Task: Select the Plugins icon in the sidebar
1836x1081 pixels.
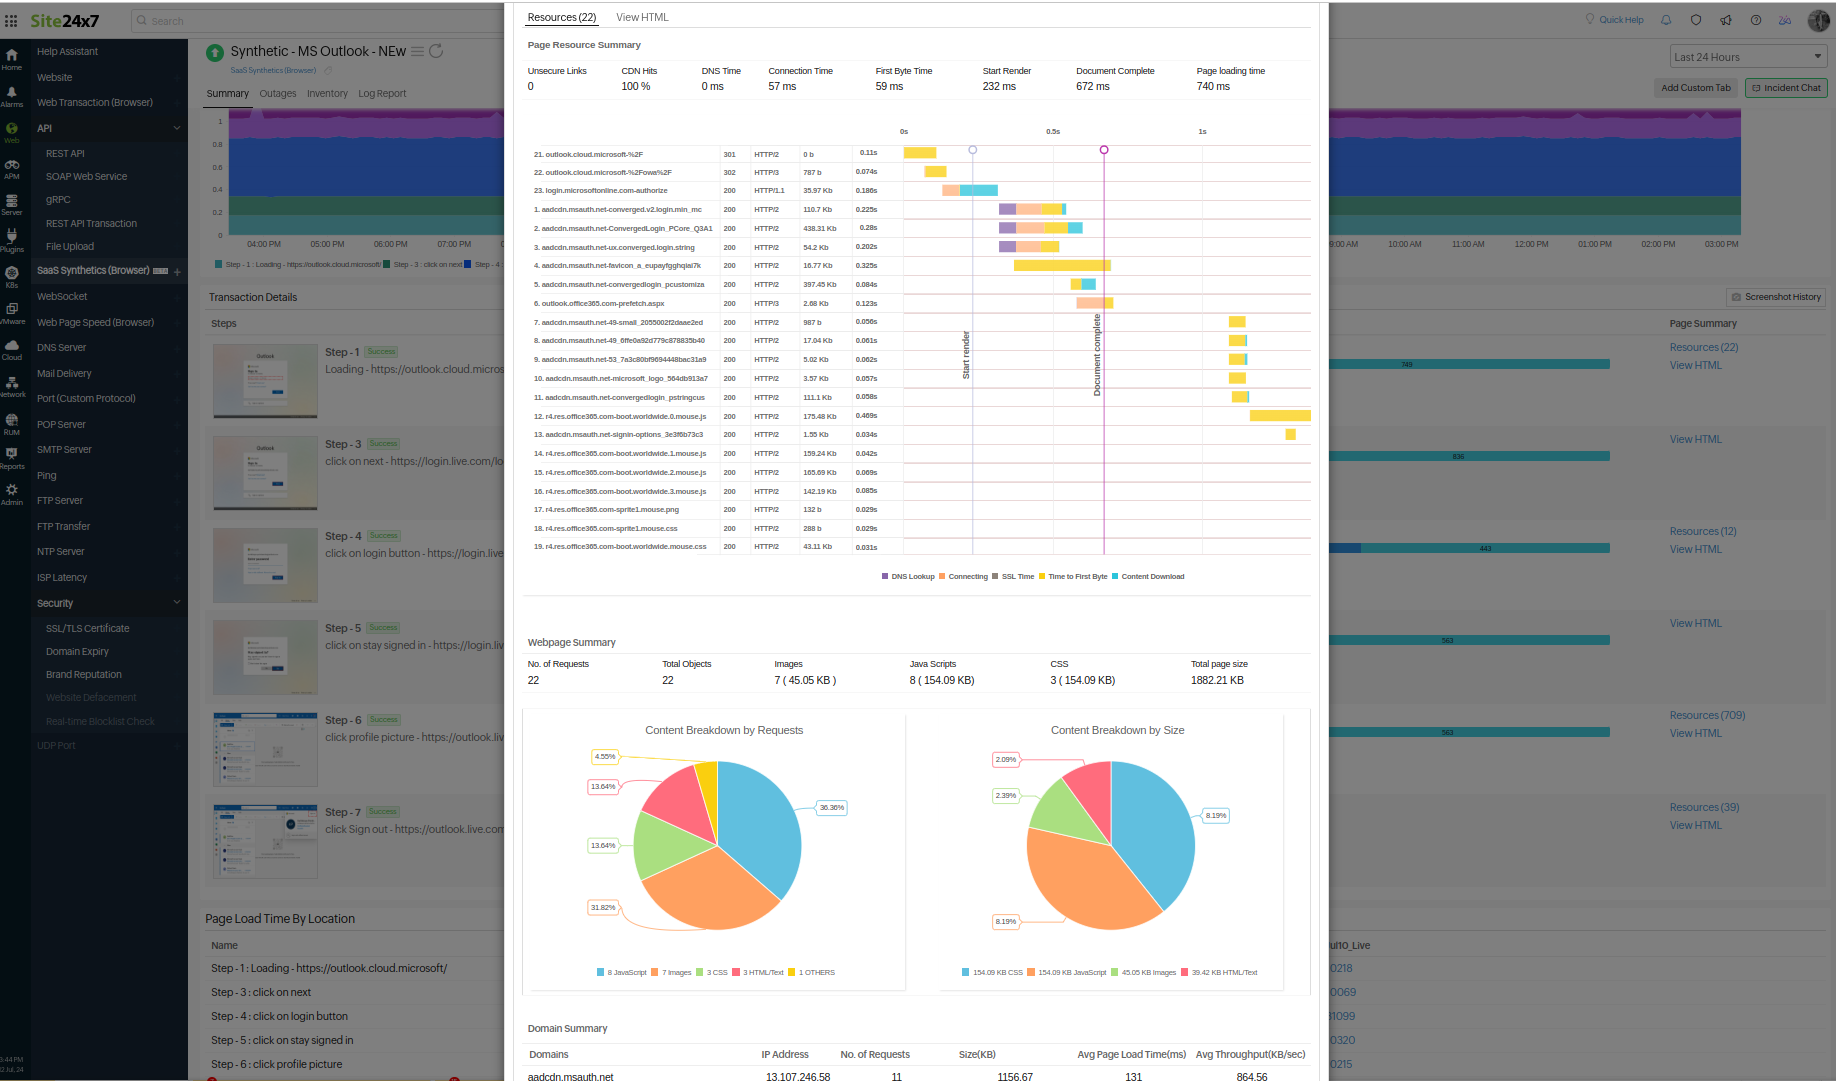Action: tap(12, 238)
